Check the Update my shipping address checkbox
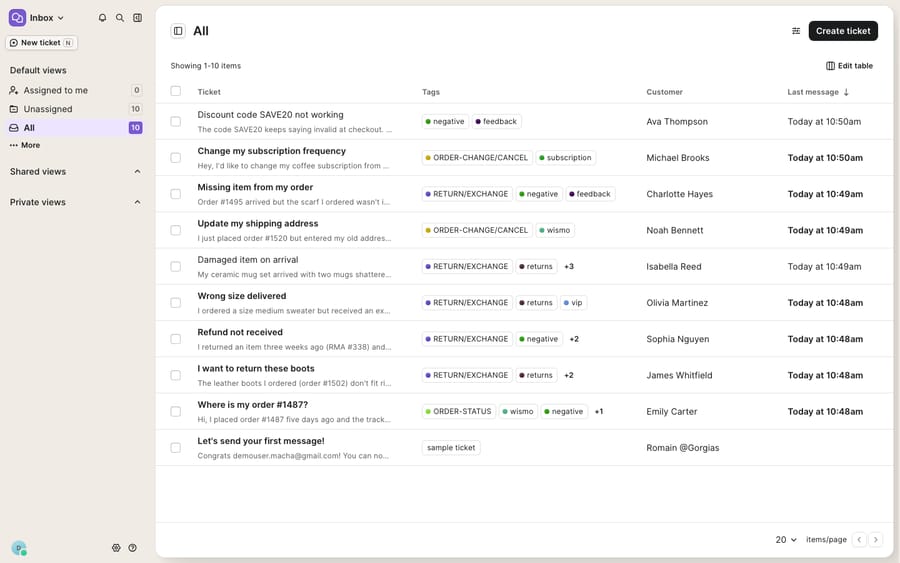 coord(176,230)
